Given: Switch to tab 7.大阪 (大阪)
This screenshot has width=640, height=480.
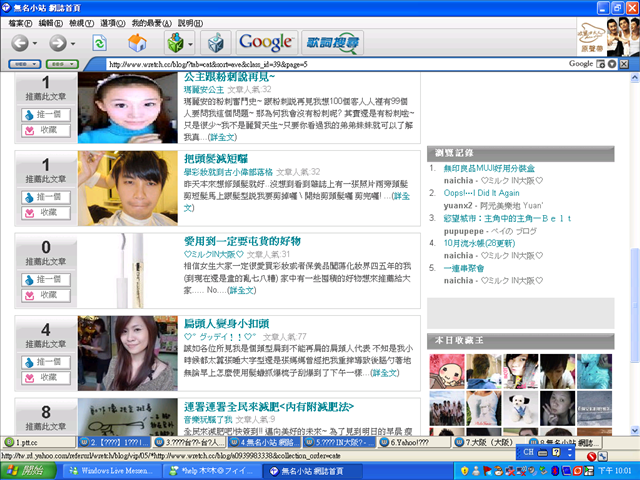Looking at the screenshot, I should pos(484,442).
